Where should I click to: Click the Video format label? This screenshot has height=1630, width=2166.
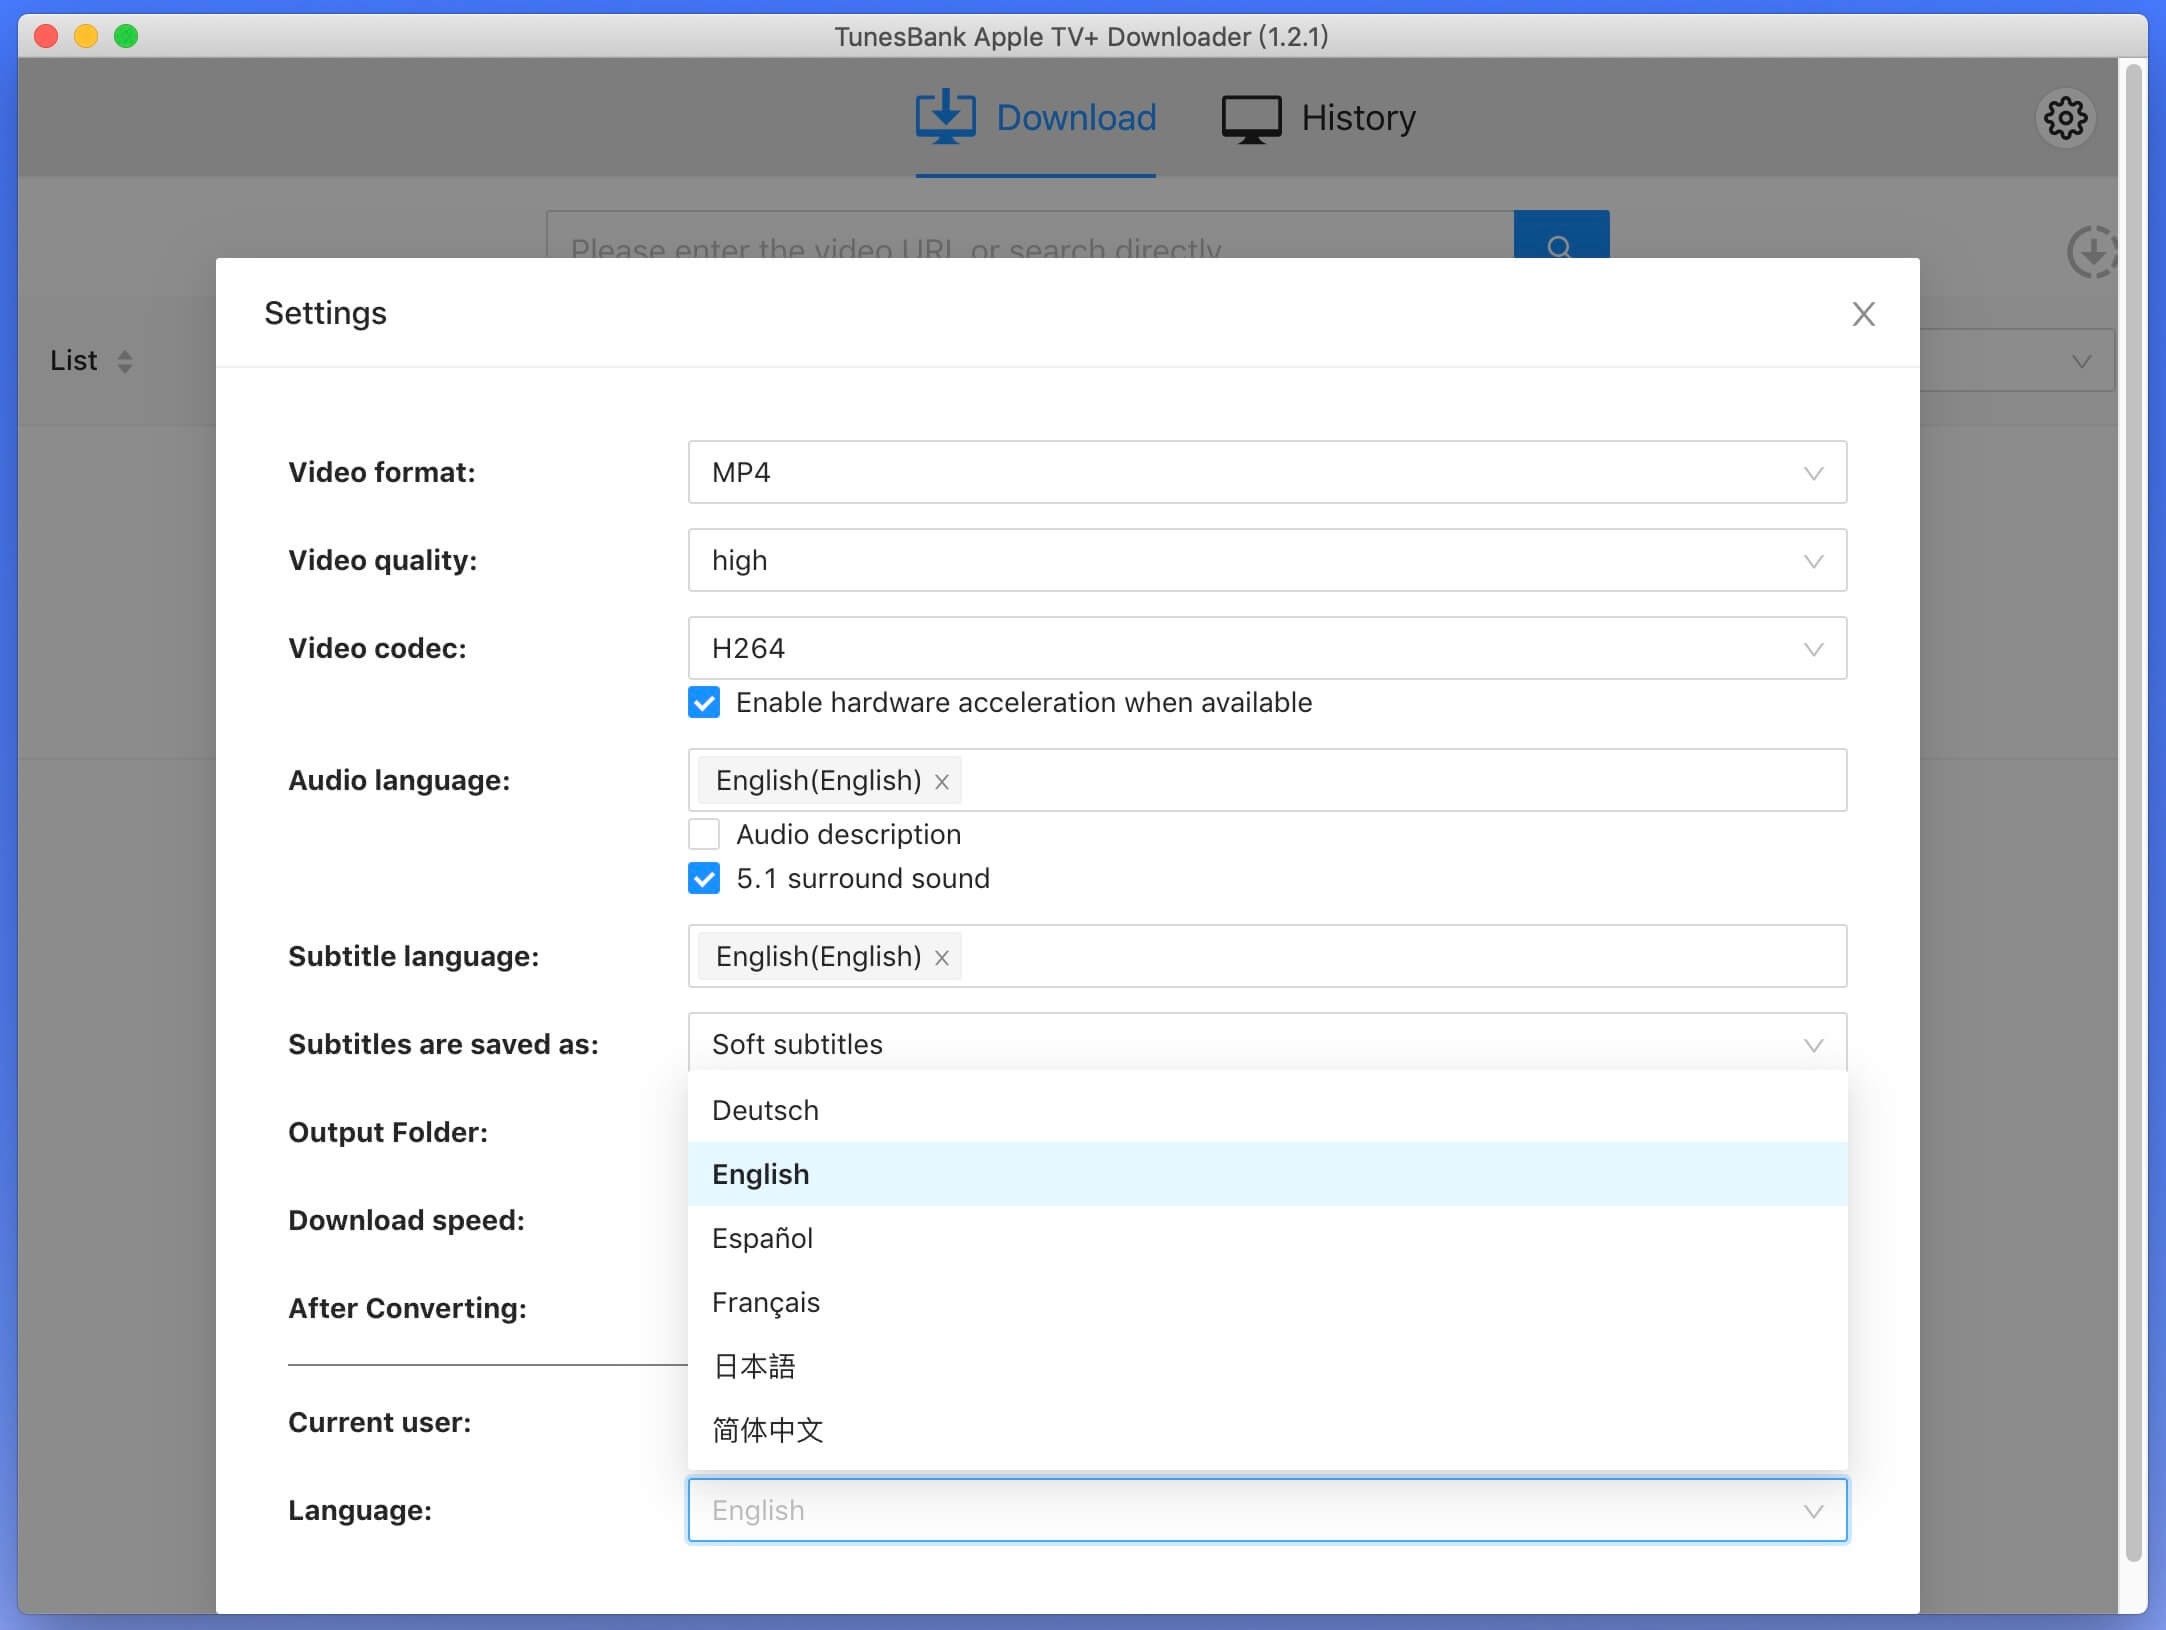coord(382,472)
